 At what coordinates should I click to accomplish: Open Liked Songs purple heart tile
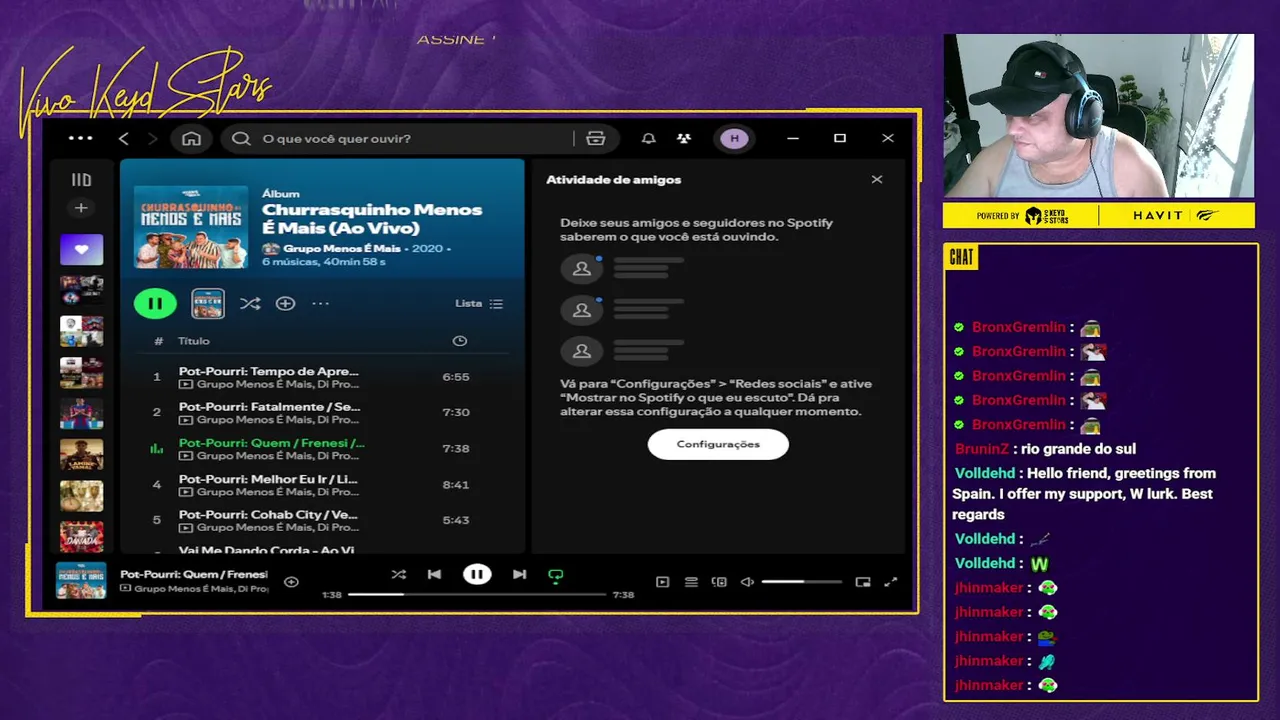click(x=81, y=249)
